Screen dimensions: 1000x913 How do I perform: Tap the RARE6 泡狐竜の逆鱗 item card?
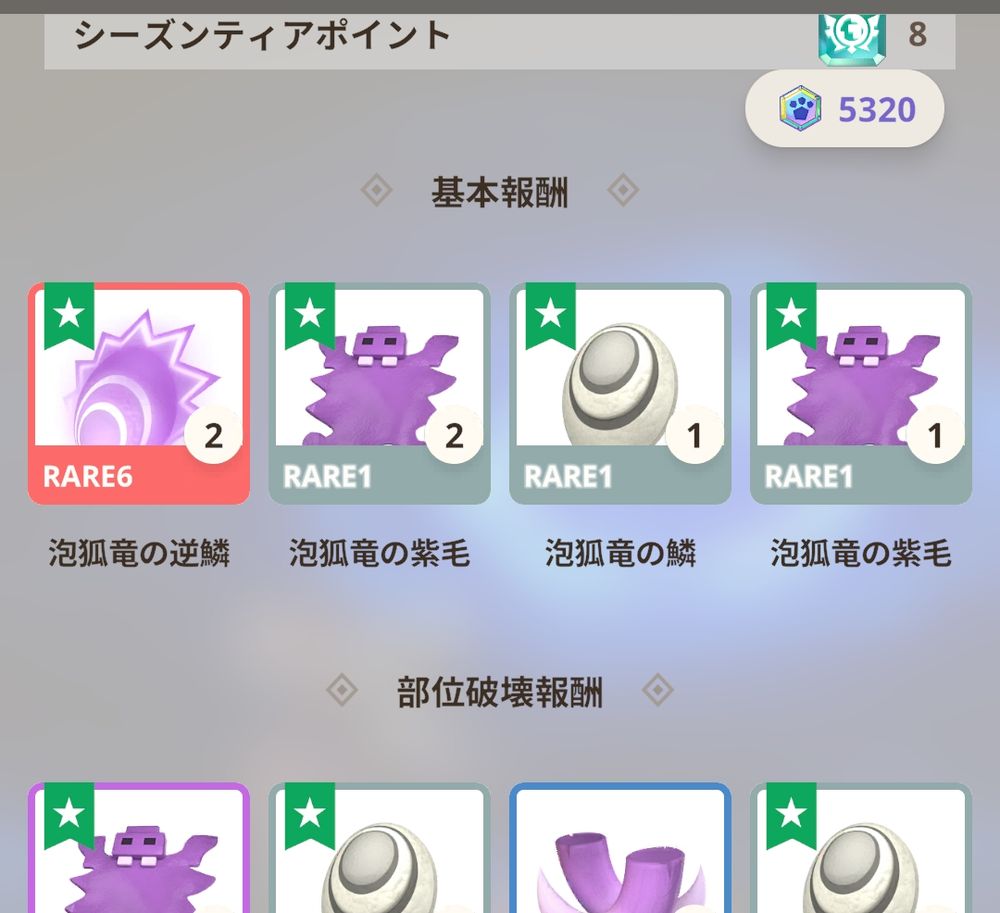click(138, 393)
